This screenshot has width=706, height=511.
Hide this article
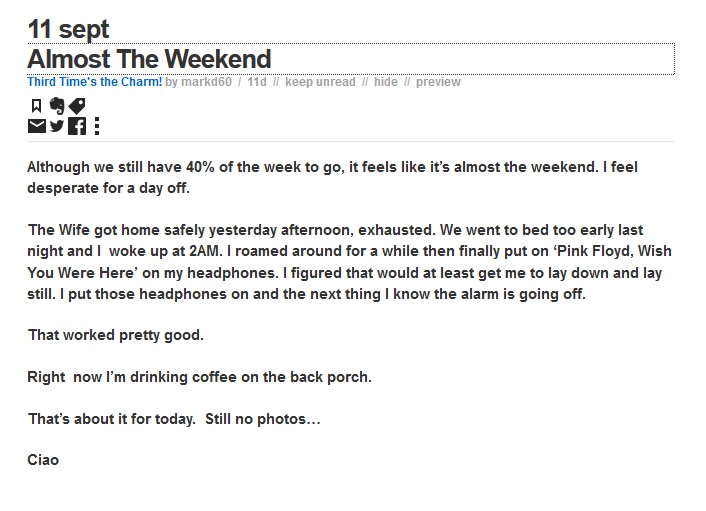click(x=386, y=82)
